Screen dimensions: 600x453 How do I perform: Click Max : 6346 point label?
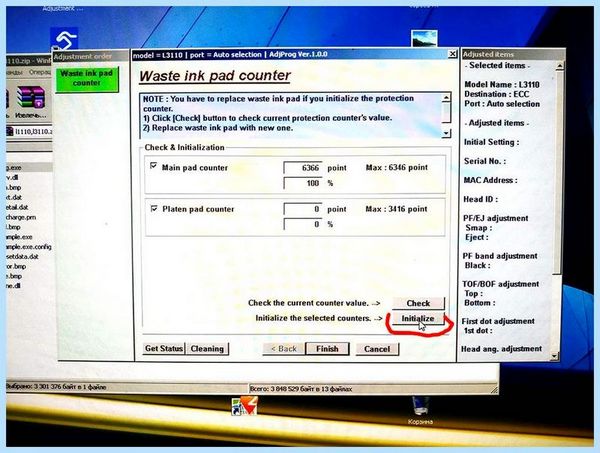397,167
